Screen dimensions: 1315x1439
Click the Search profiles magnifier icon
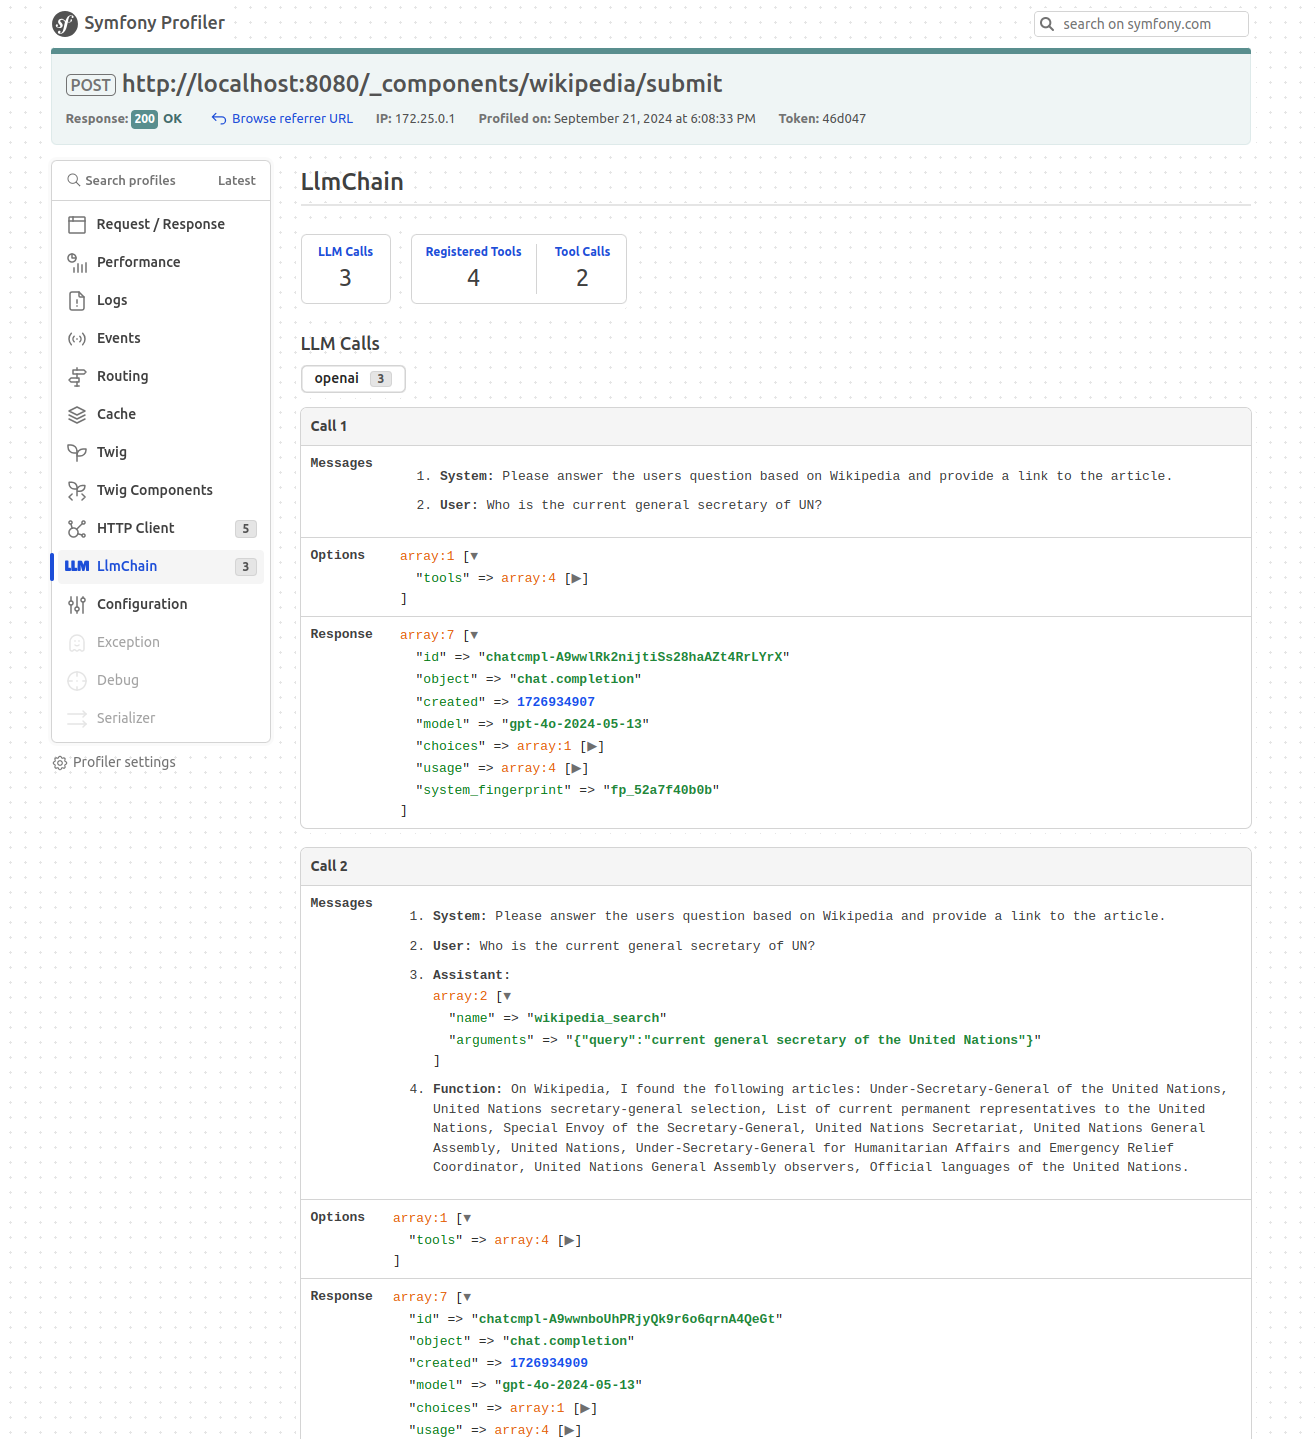(73, 180)
